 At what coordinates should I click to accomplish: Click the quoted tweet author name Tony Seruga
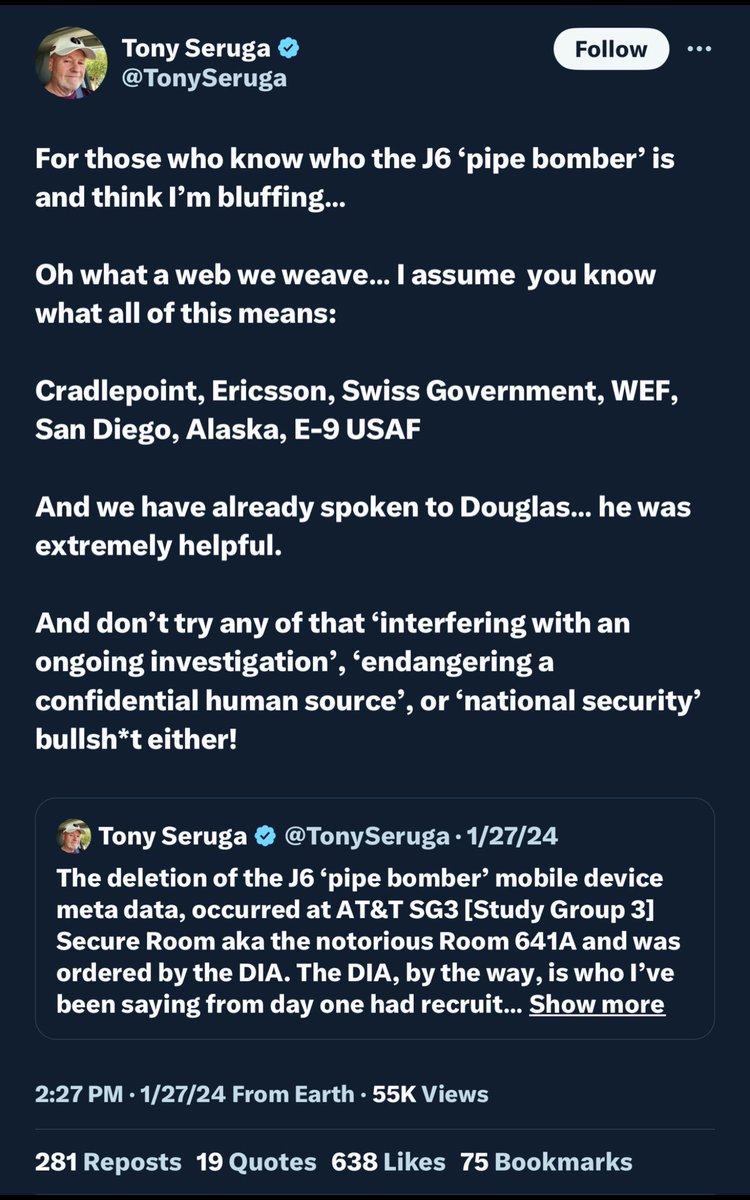174,836
